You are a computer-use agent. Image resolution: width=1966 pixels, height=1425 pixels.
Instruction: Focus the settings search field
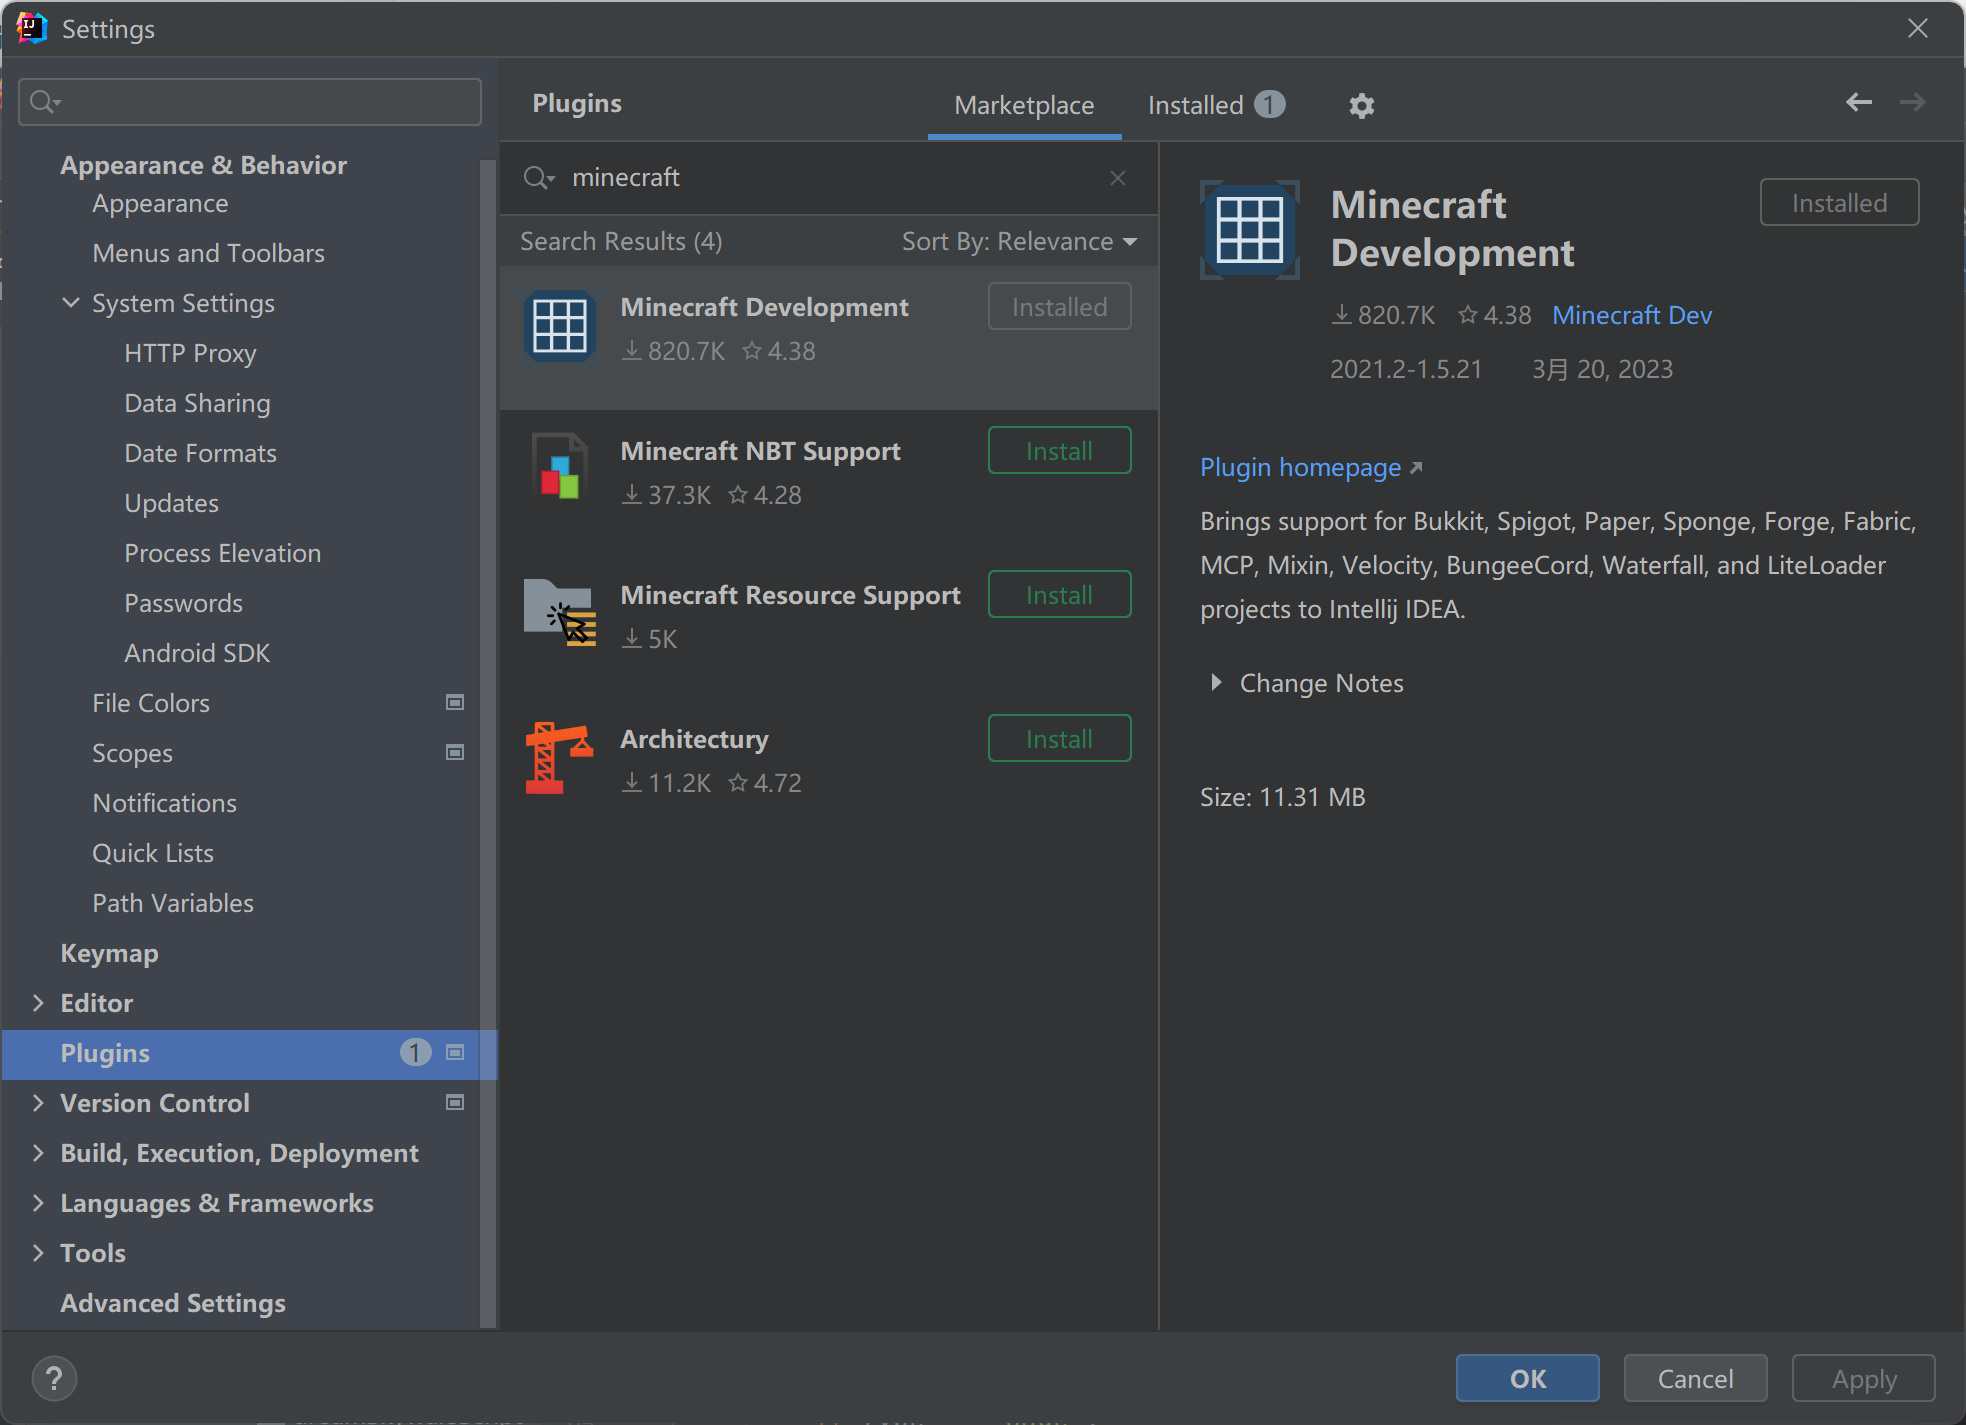(250, 102)
